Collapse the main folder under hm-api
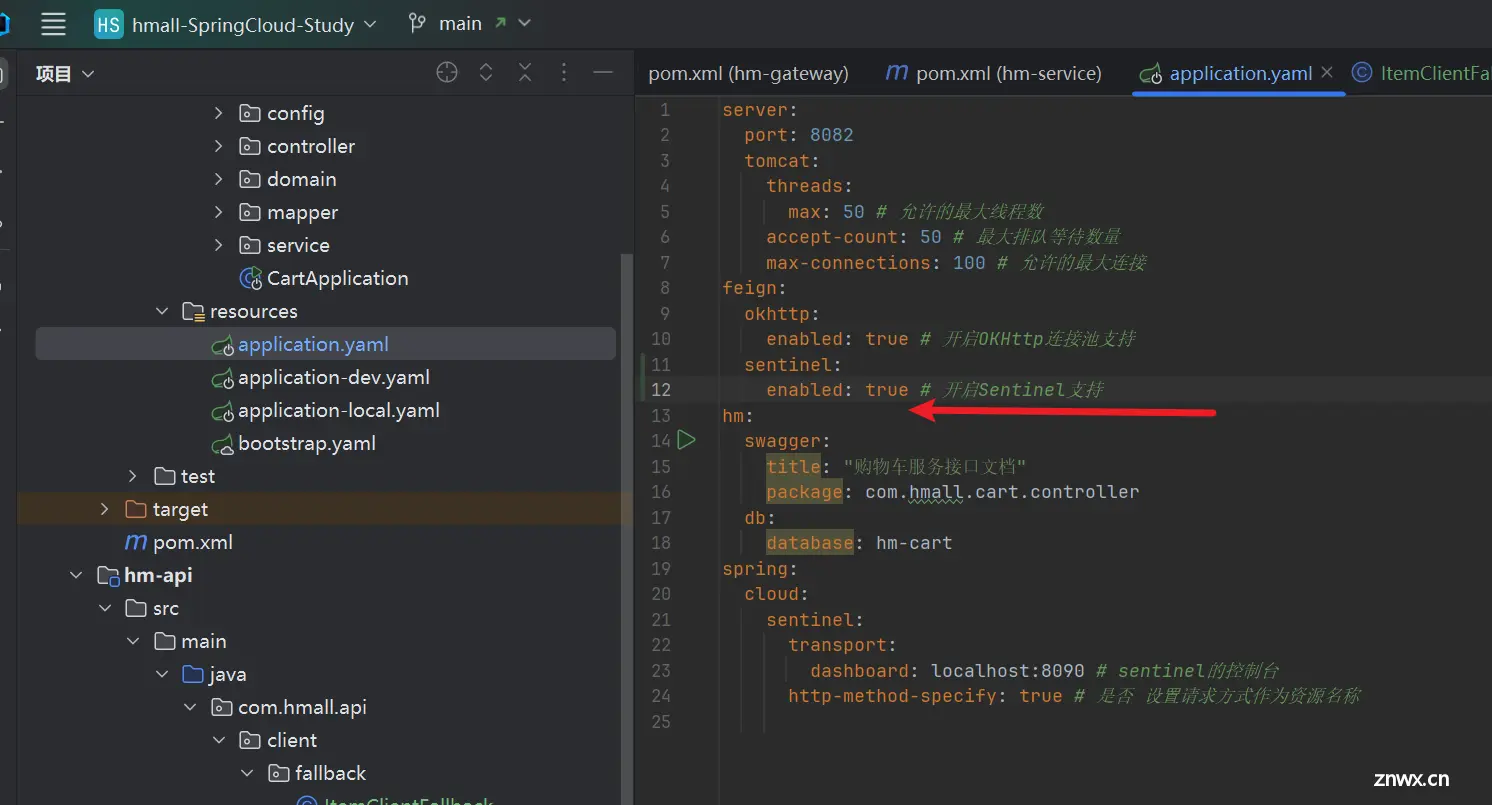Viewport: 1492px width, 805px height. [x=133, y=641]
